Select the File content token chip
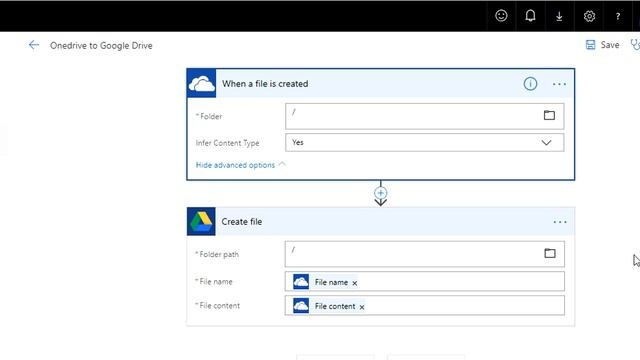 329,306
